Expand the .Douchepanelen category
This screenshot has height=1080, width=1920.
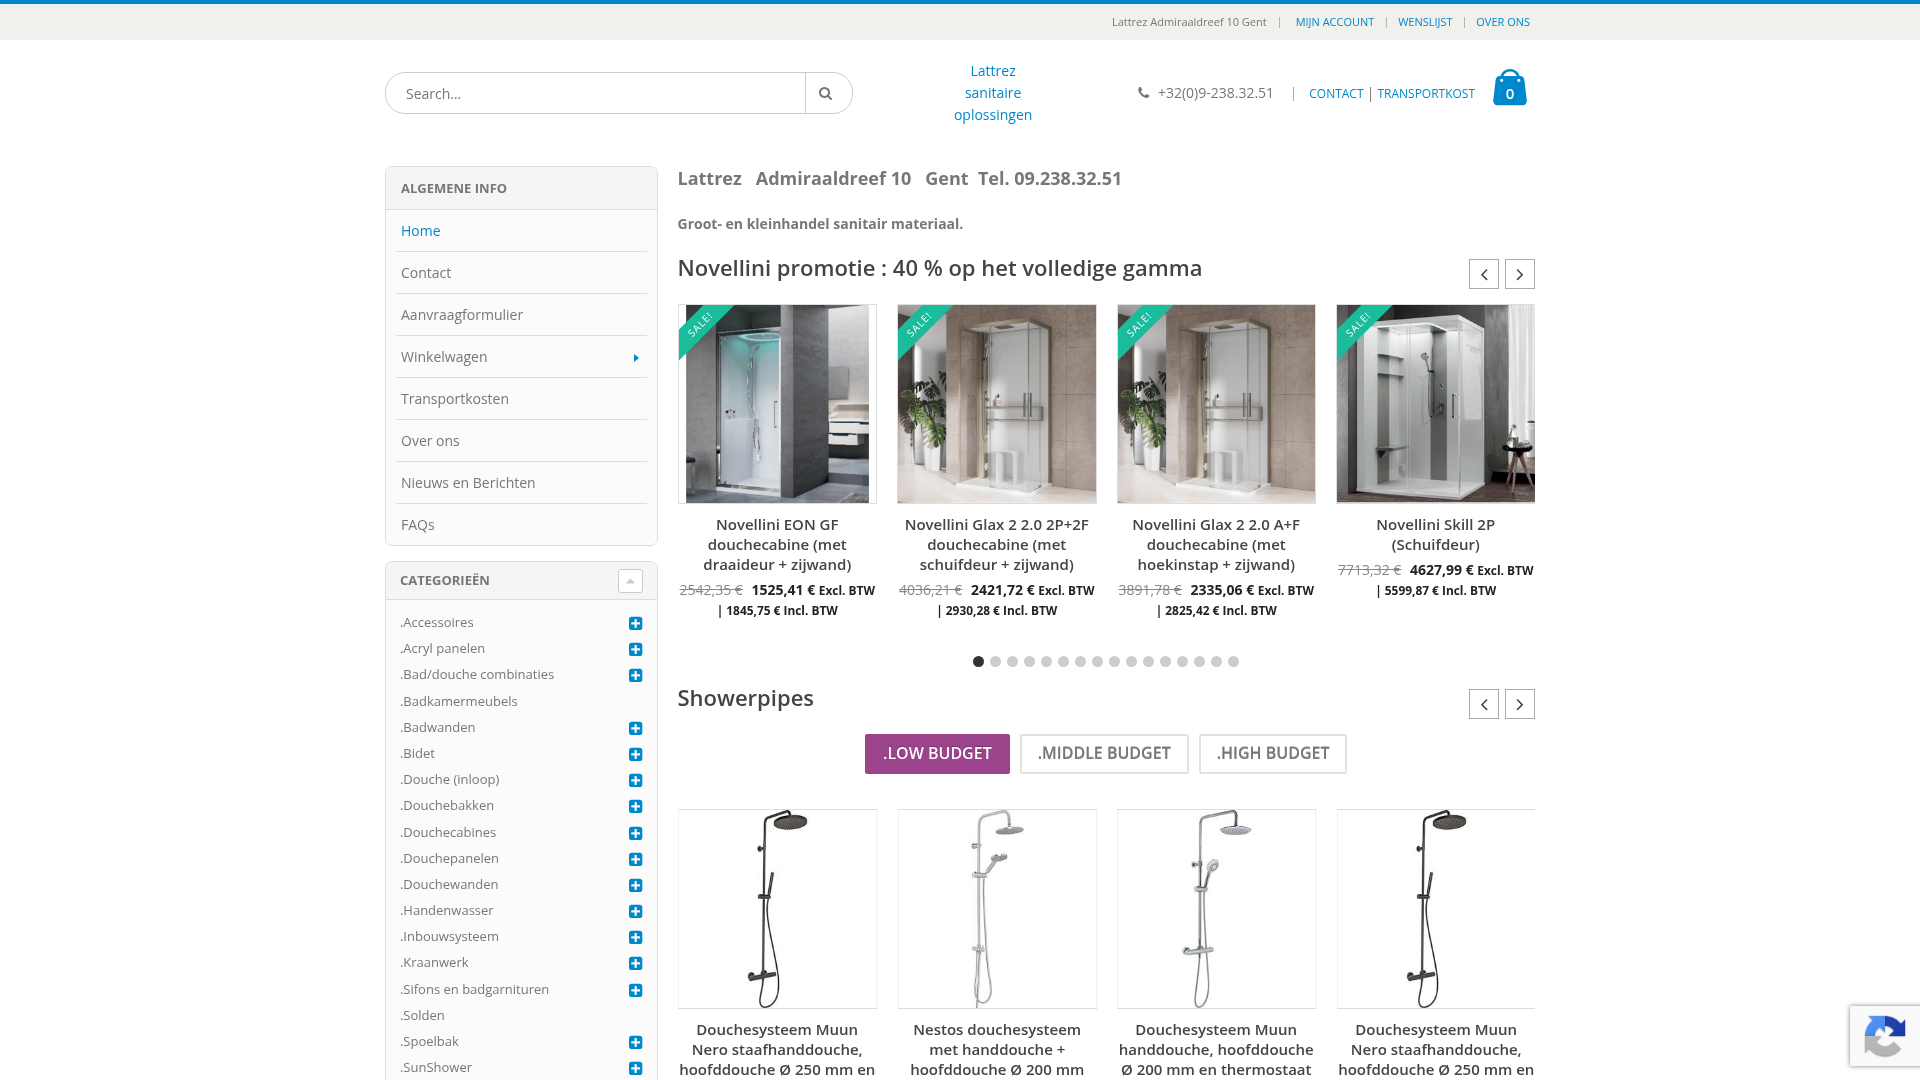[x=636, y=859]
